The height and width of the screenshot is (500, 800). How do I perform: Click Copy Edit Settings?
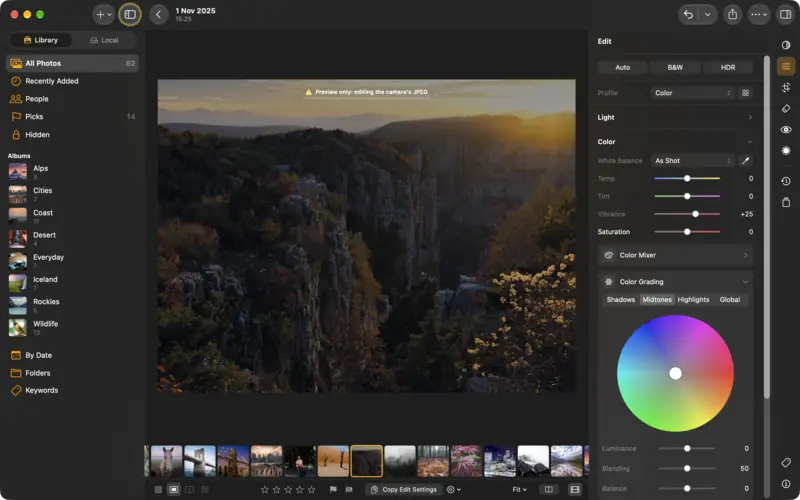coord(404,490)
